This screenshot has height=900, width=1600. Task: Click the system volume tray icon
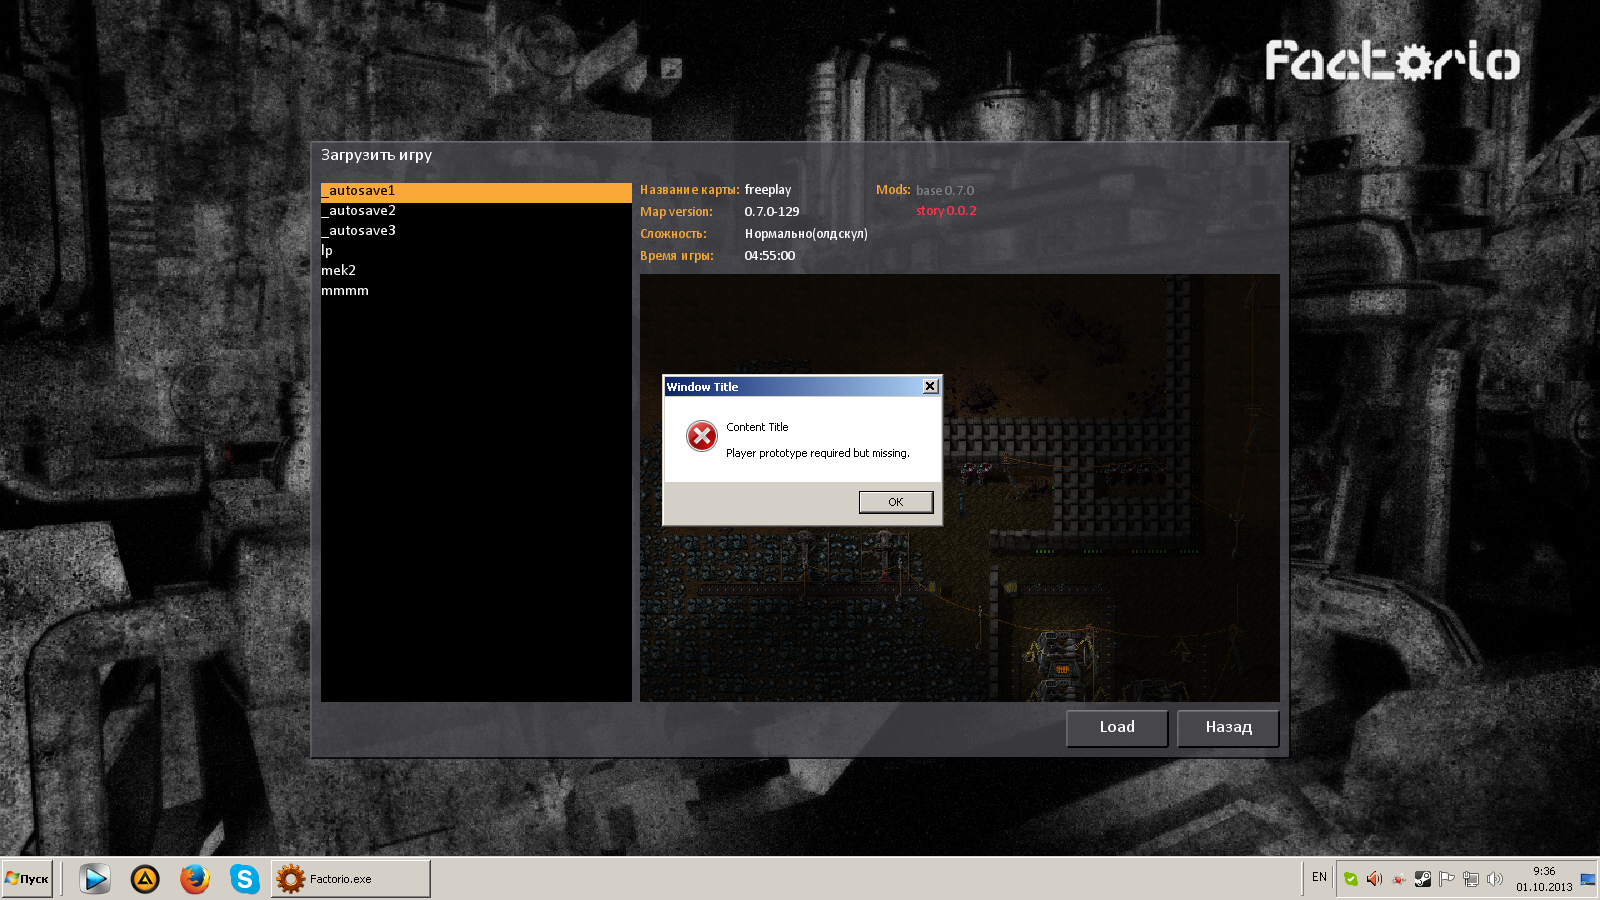click(x=1495, y=879)
